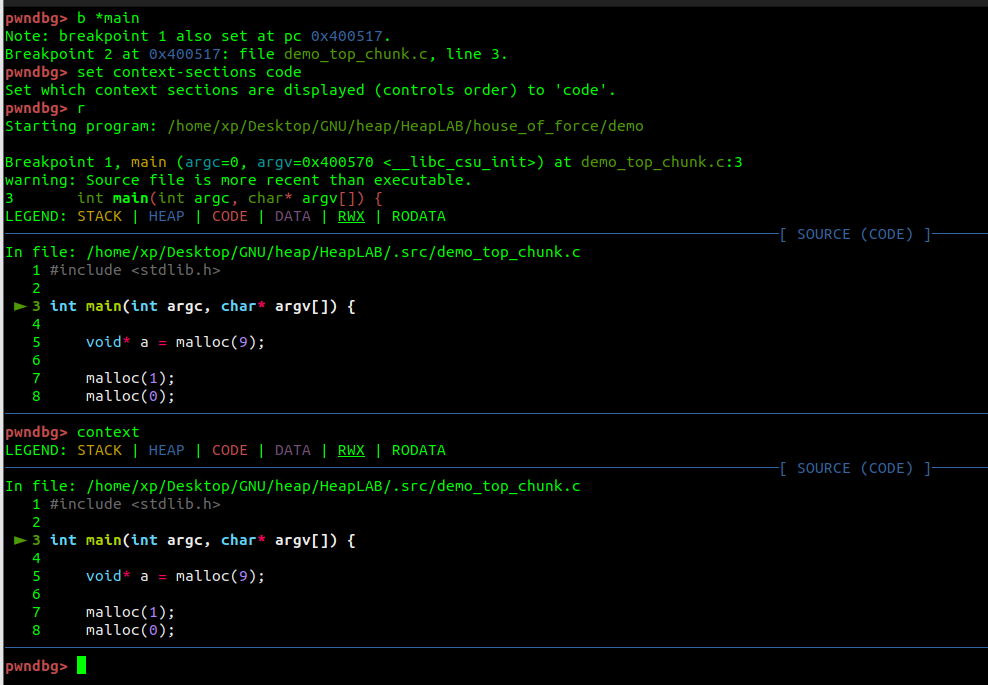Click HEAP in the upper legend line
The height and width of the screenshot is (685, 988).
click(166, 216)
